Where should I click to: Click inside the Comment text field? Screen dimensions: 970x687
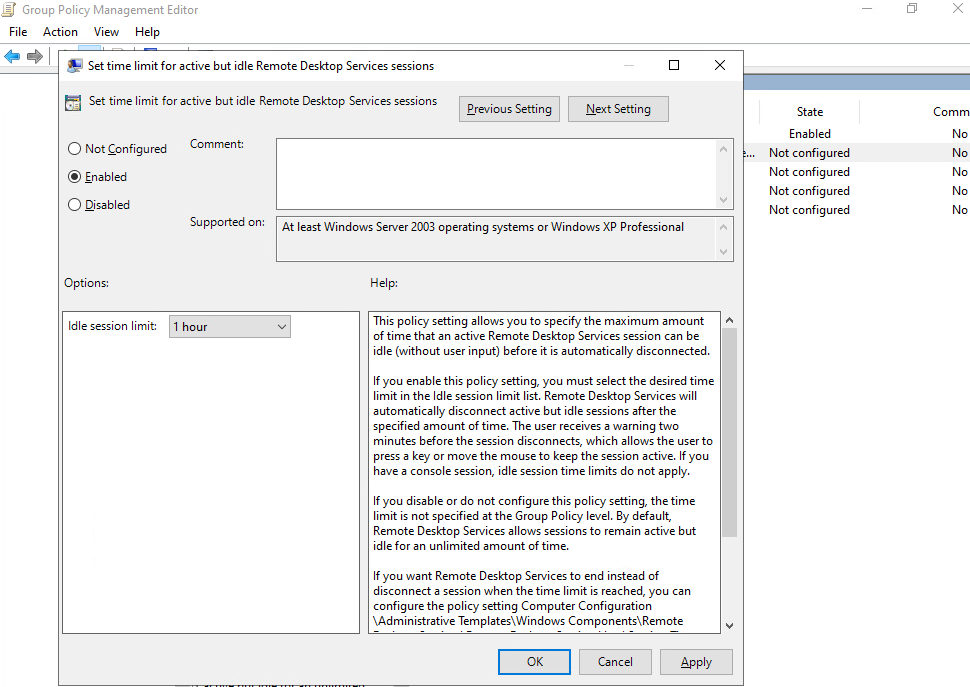pos(495,173)
